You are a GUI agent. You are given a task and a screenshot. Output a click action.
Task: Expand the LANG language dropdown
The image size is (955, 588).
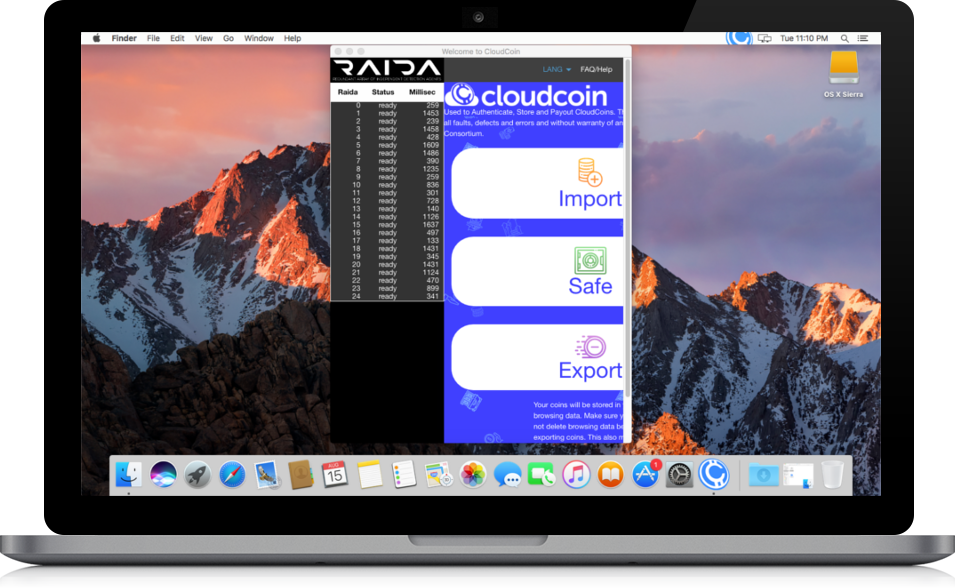(557, 69)
